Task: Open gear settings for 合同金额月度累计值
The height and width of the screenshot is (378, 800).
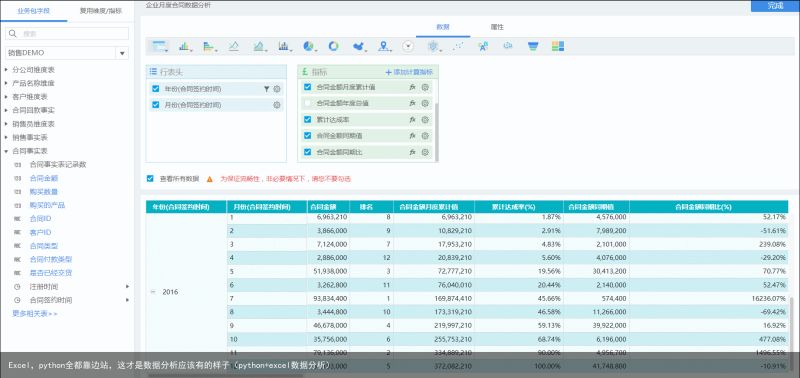Action: [425, 87]
